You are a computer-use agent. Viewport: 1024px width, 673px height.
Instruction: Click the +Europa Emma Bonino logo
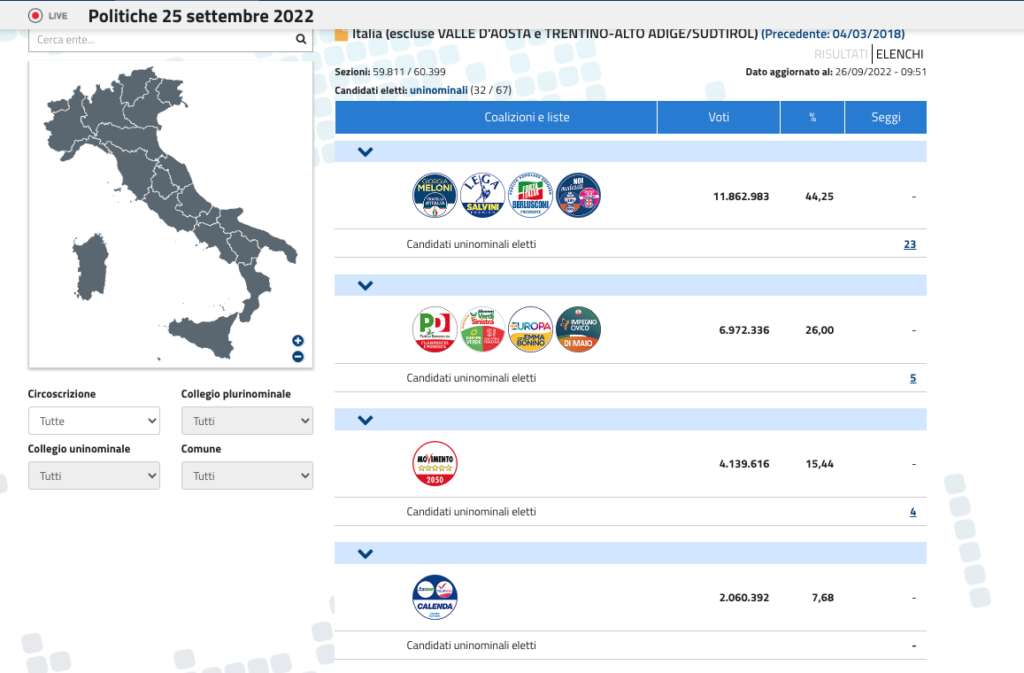tap(530, 329)
